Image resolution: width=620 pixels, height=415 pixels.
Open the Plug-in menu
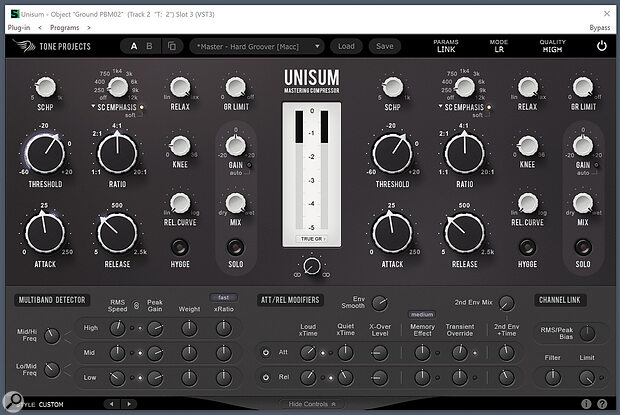coord(19,28)
